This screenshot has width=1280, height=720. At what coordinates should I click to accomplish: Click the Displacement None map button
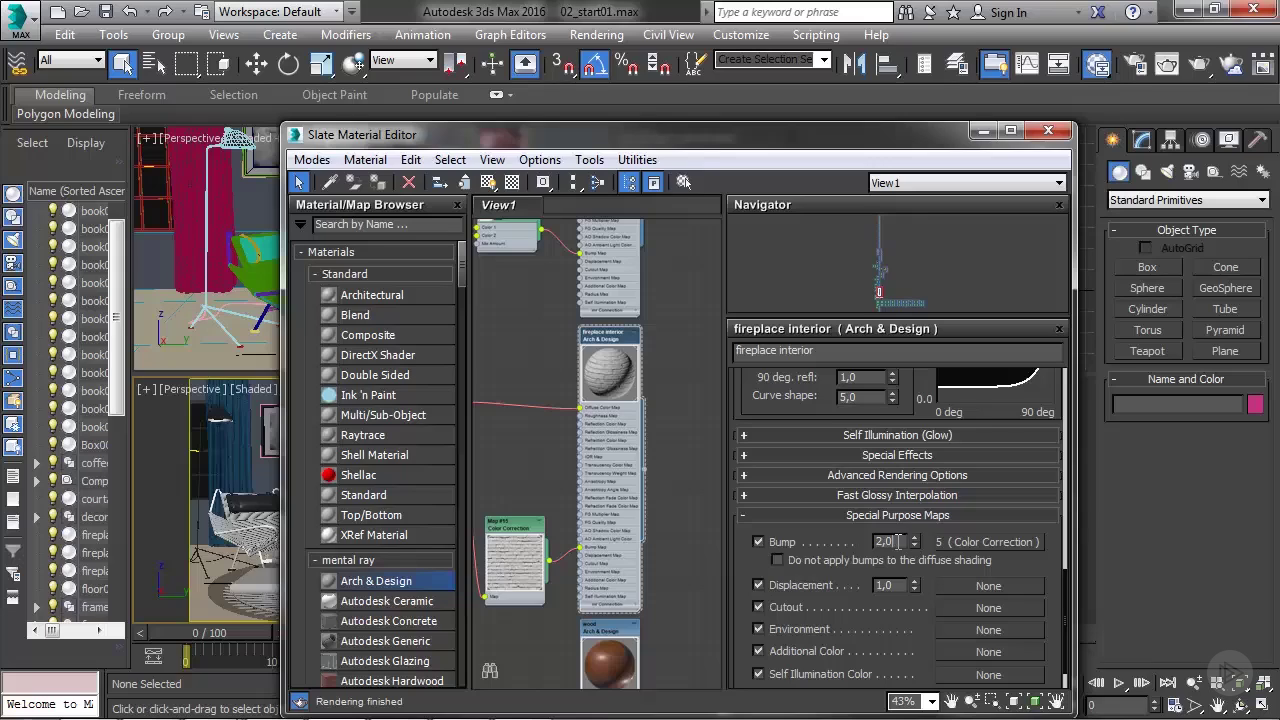pos(988,586)
